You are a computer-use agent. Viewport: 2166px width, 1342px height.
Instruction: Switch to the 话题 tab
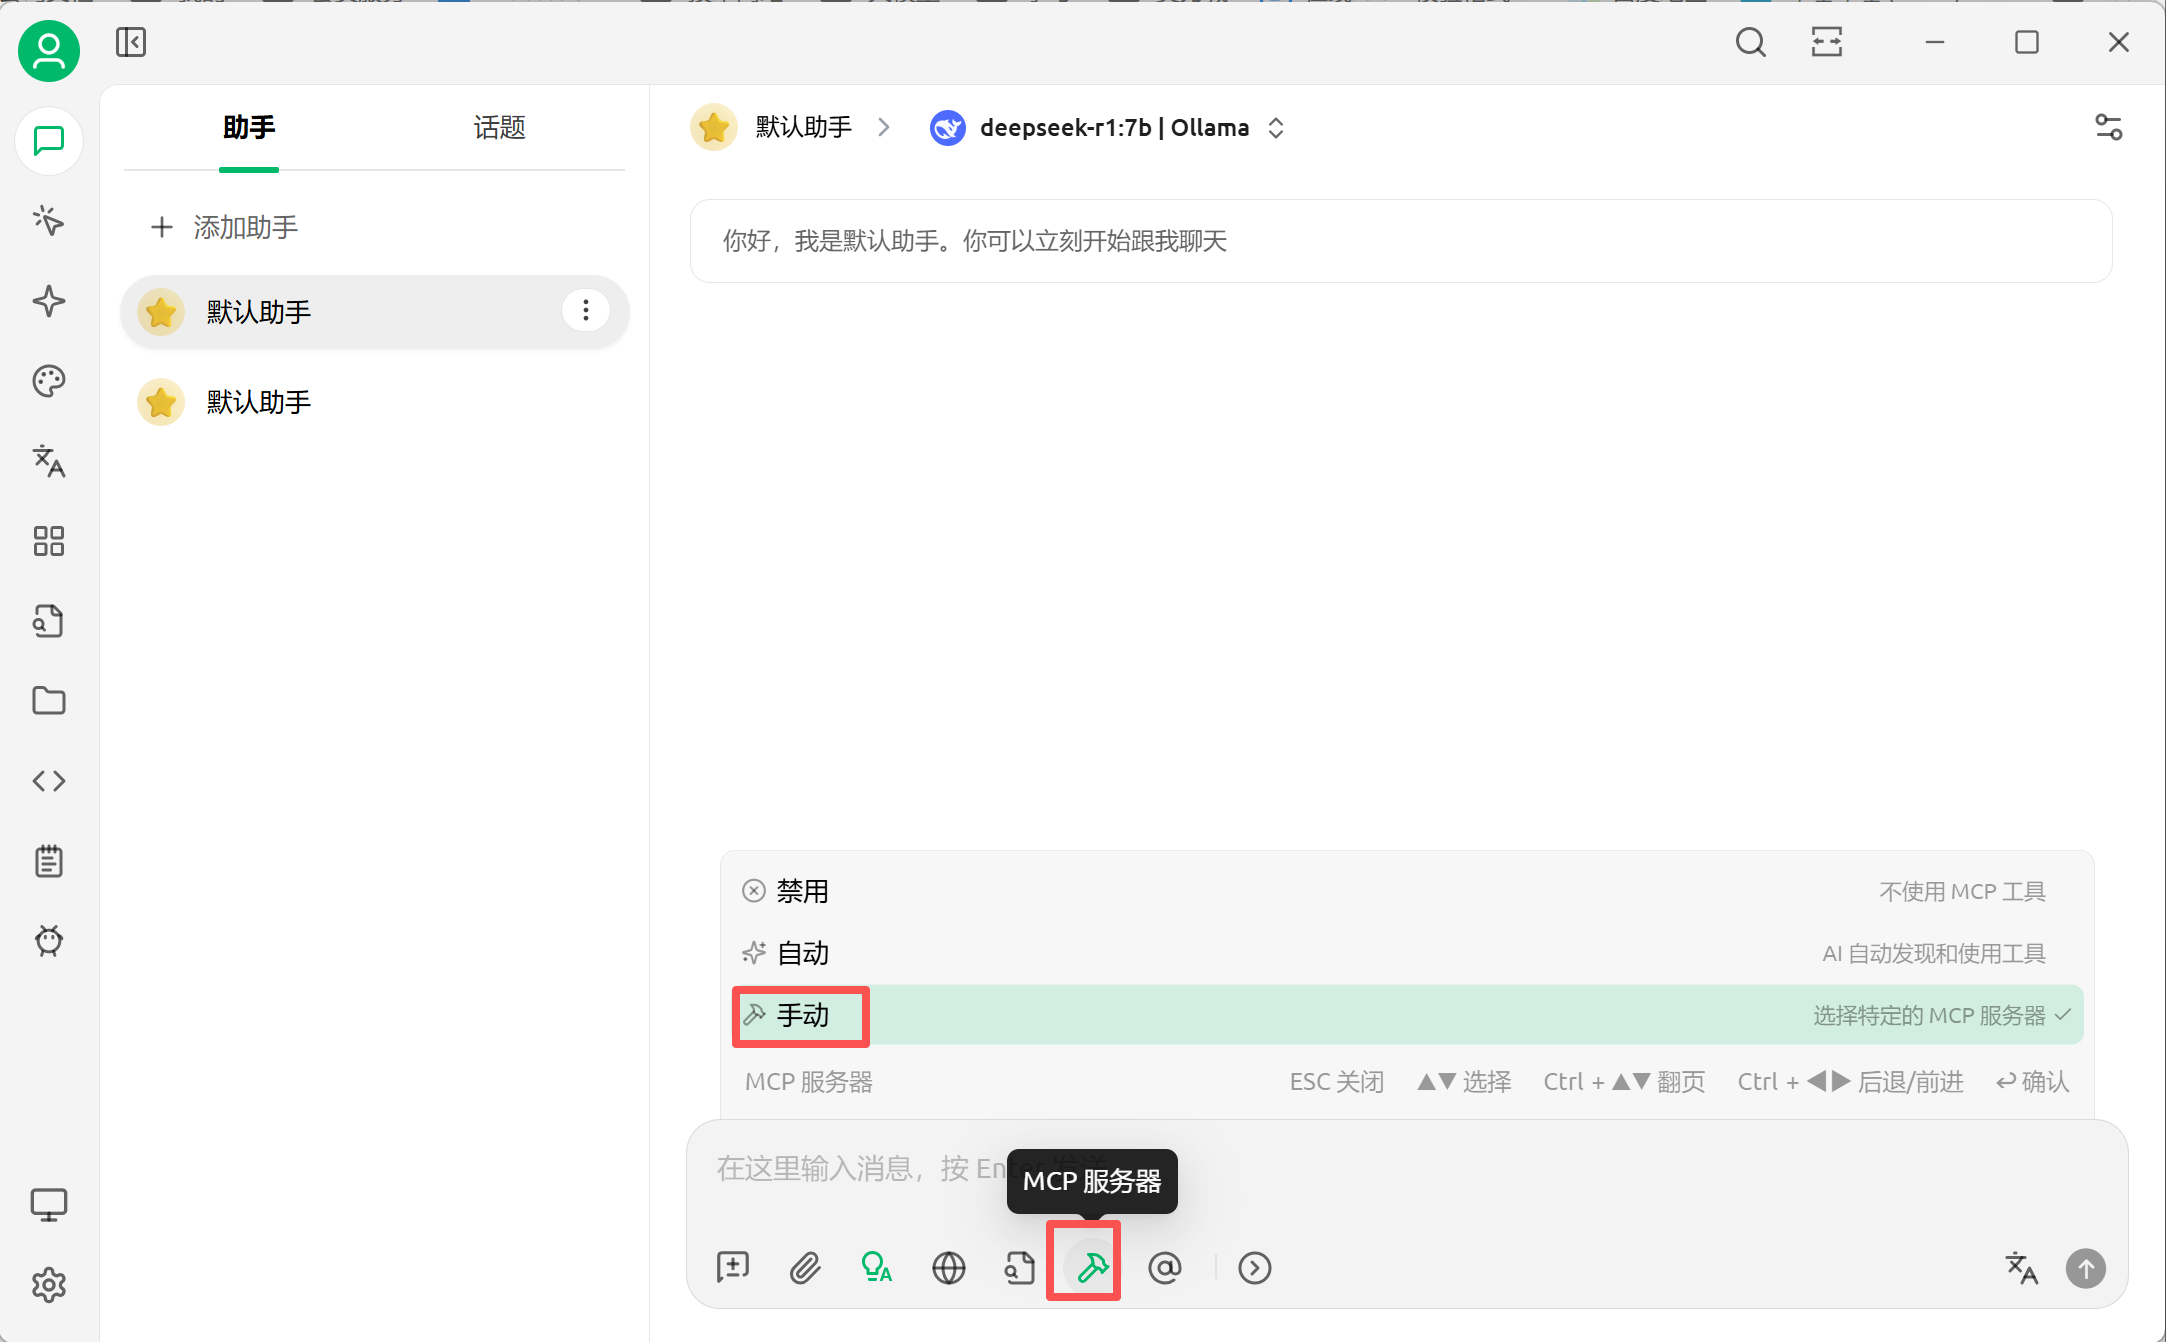tap(499, 128)
